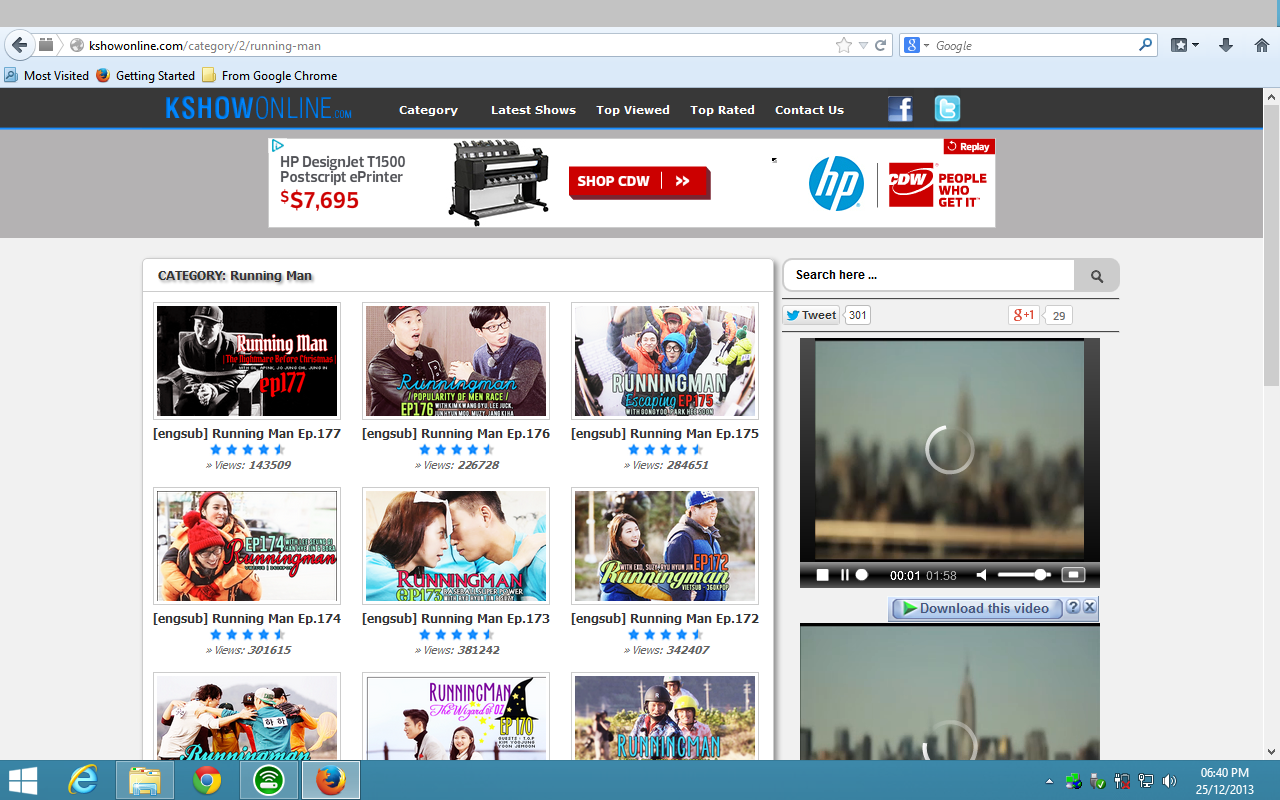Click the Firefox icon in taskbar
Image resolution: width=1280 pixels, height=800 pixels.
pos(331,780)
